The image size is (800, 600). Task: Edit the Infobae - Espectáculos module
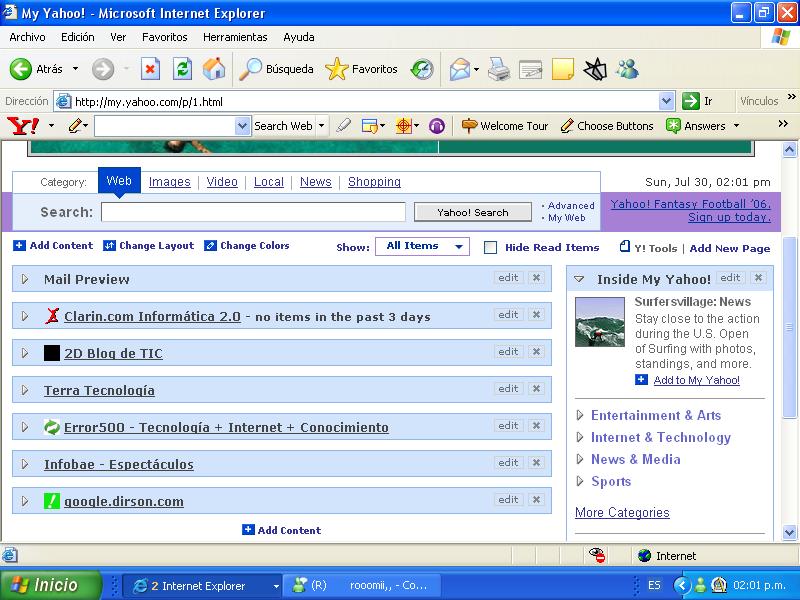[x=508, y=463]
